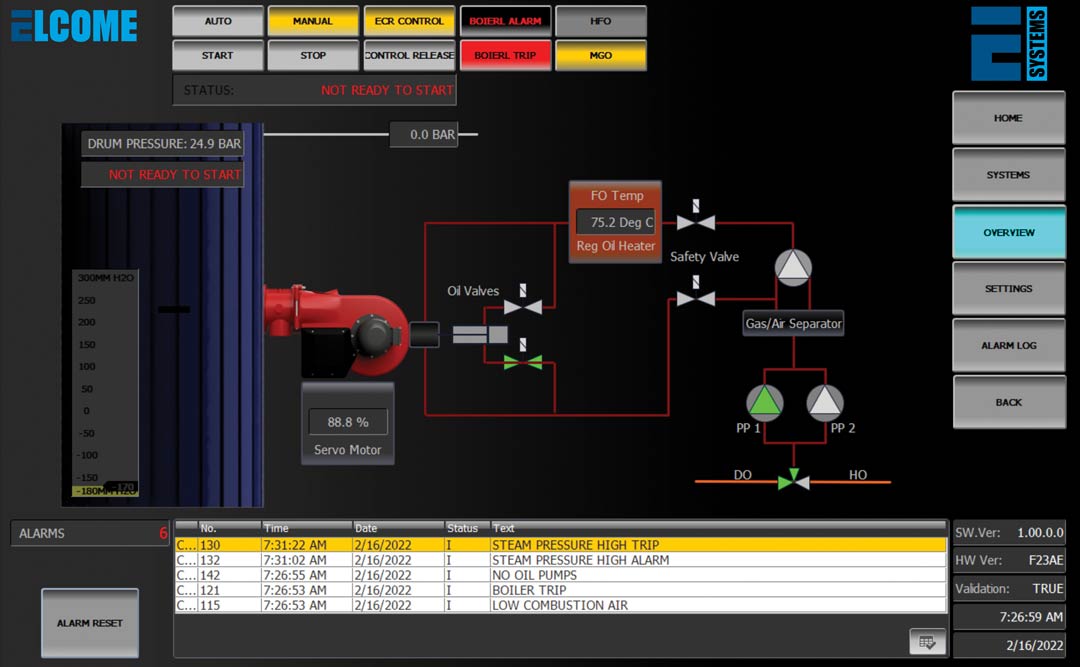Click the BOIERL TRIP indicator

[x=505, y=55]
